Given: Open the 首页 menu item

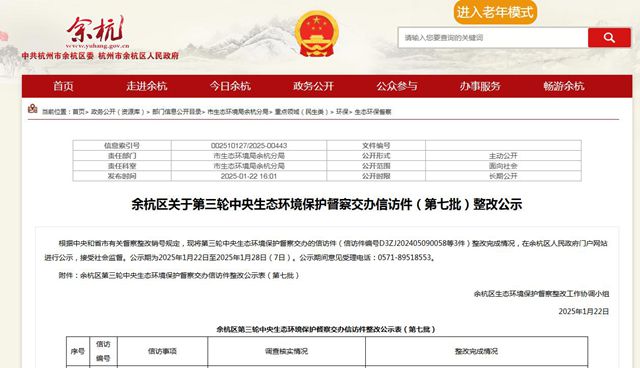Looking at the screenshot, I should tap(63, 86).
